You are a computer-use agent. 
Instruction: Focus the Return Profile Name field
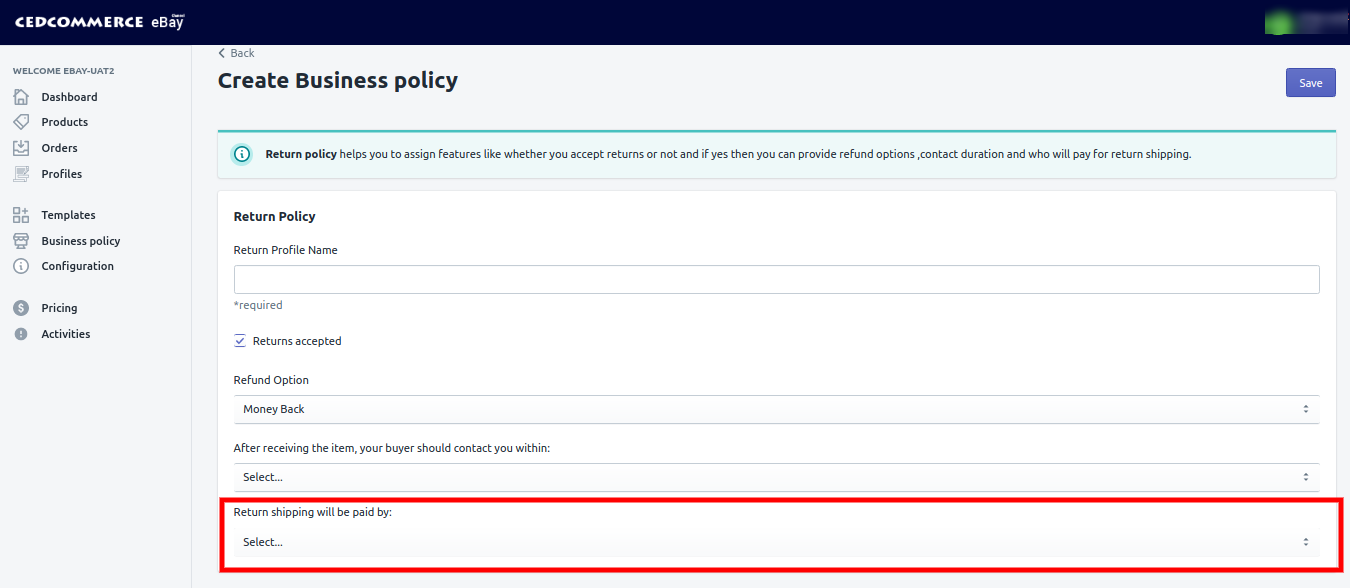[x=776, y=279]
